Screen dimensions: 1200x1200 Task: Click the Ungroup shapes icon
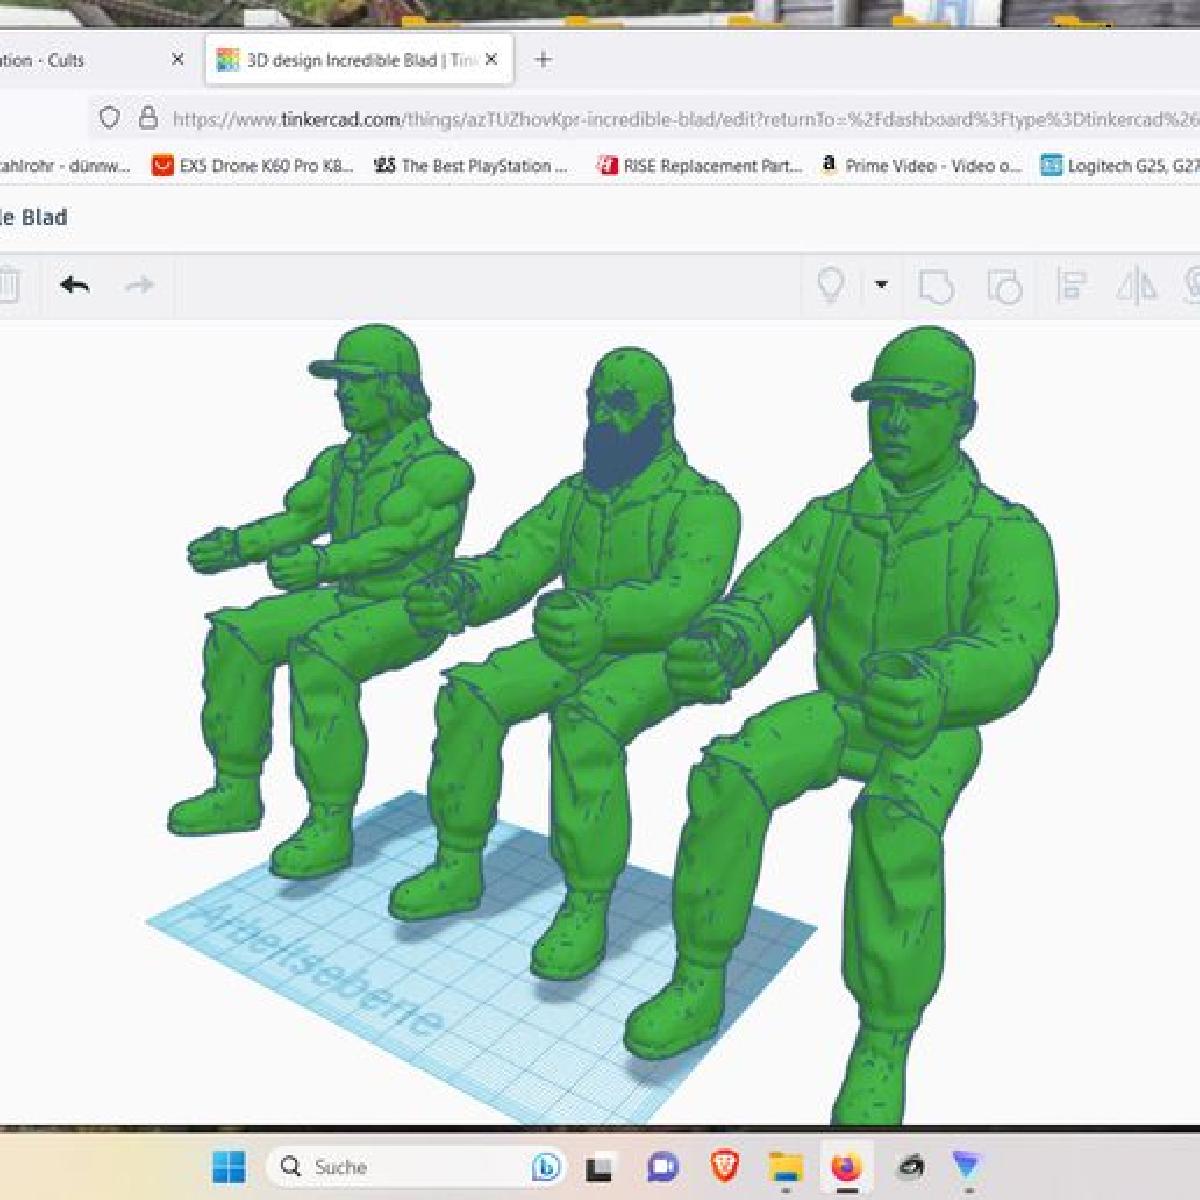point(1004,287)
